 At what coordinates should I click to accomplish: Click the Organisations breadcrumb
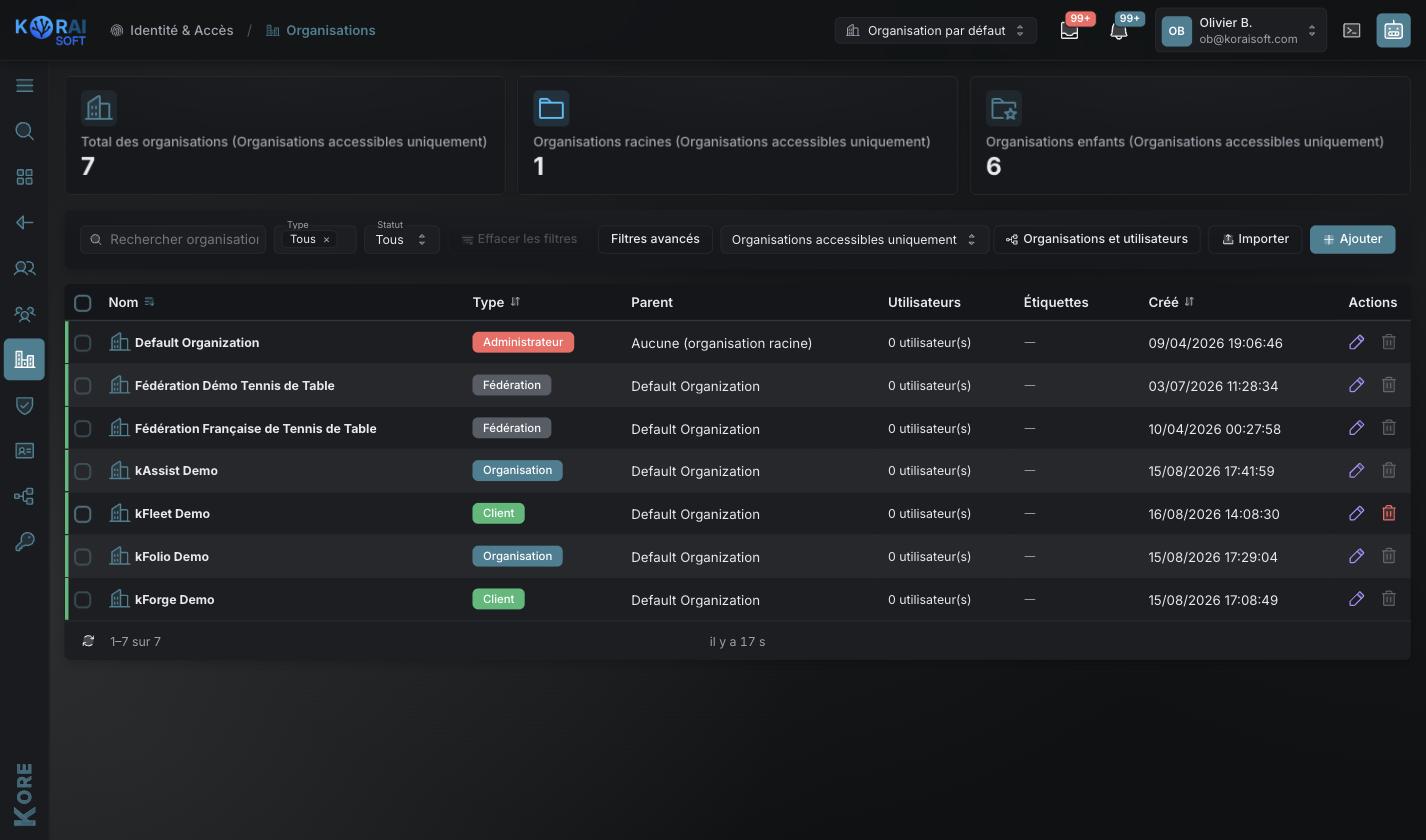click(321, 30)
